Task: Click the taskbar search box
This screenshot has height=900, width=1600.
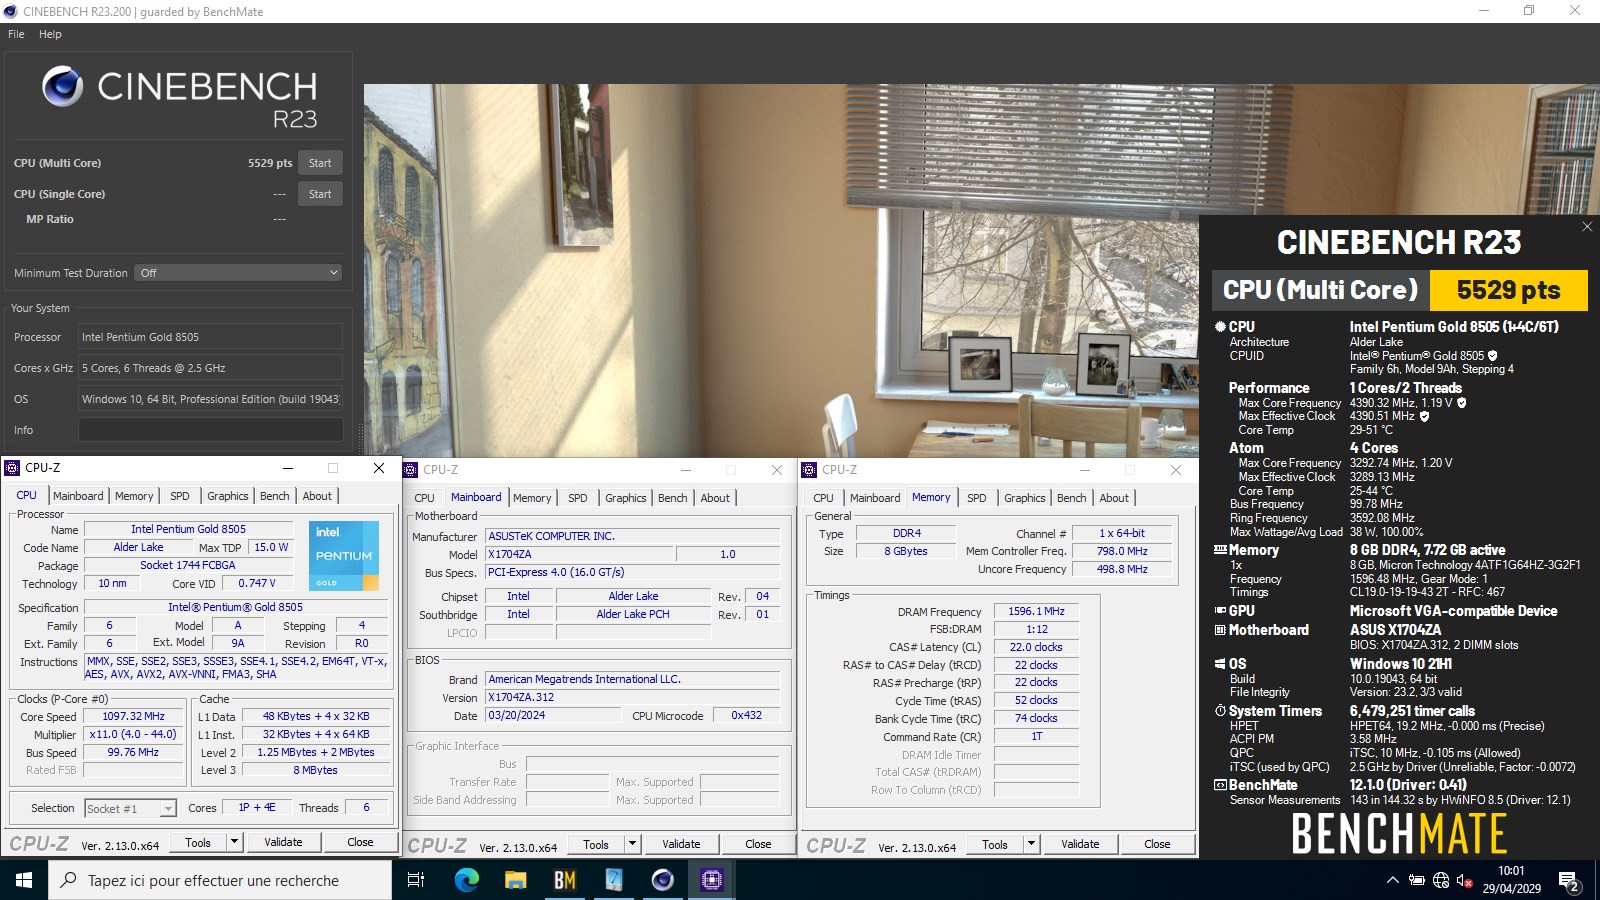Action: [220, 880]
